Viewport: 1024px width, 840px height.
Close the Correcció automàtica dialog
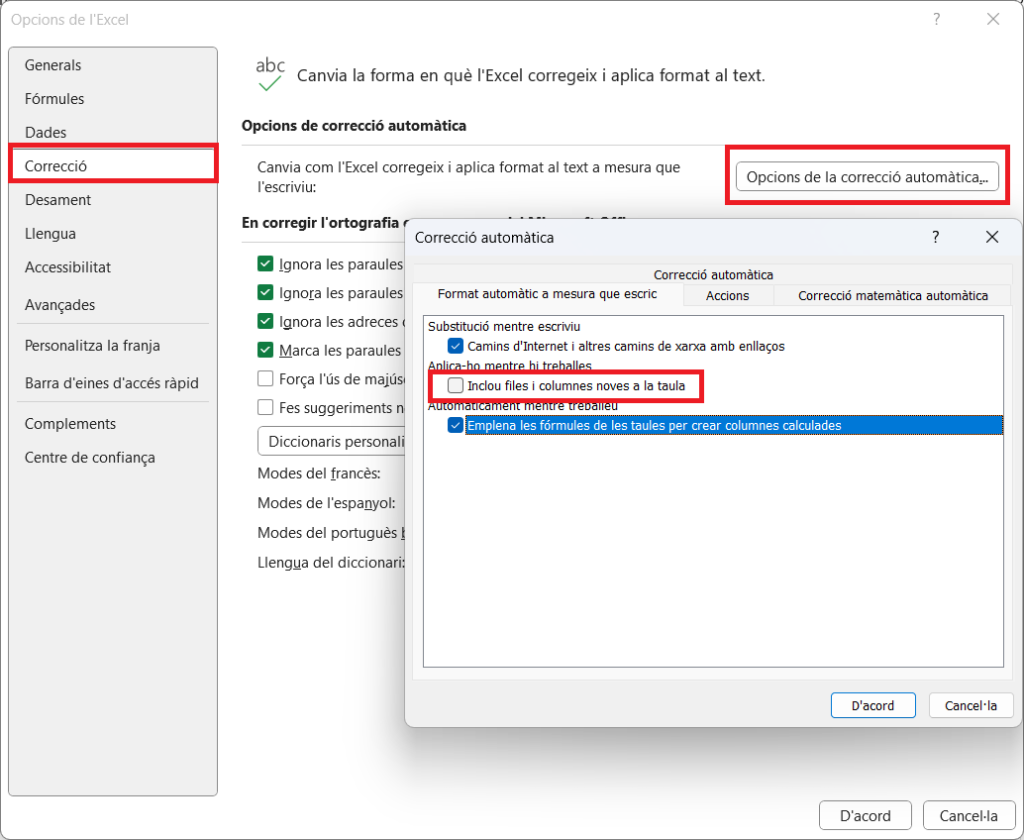pos(992,237)
